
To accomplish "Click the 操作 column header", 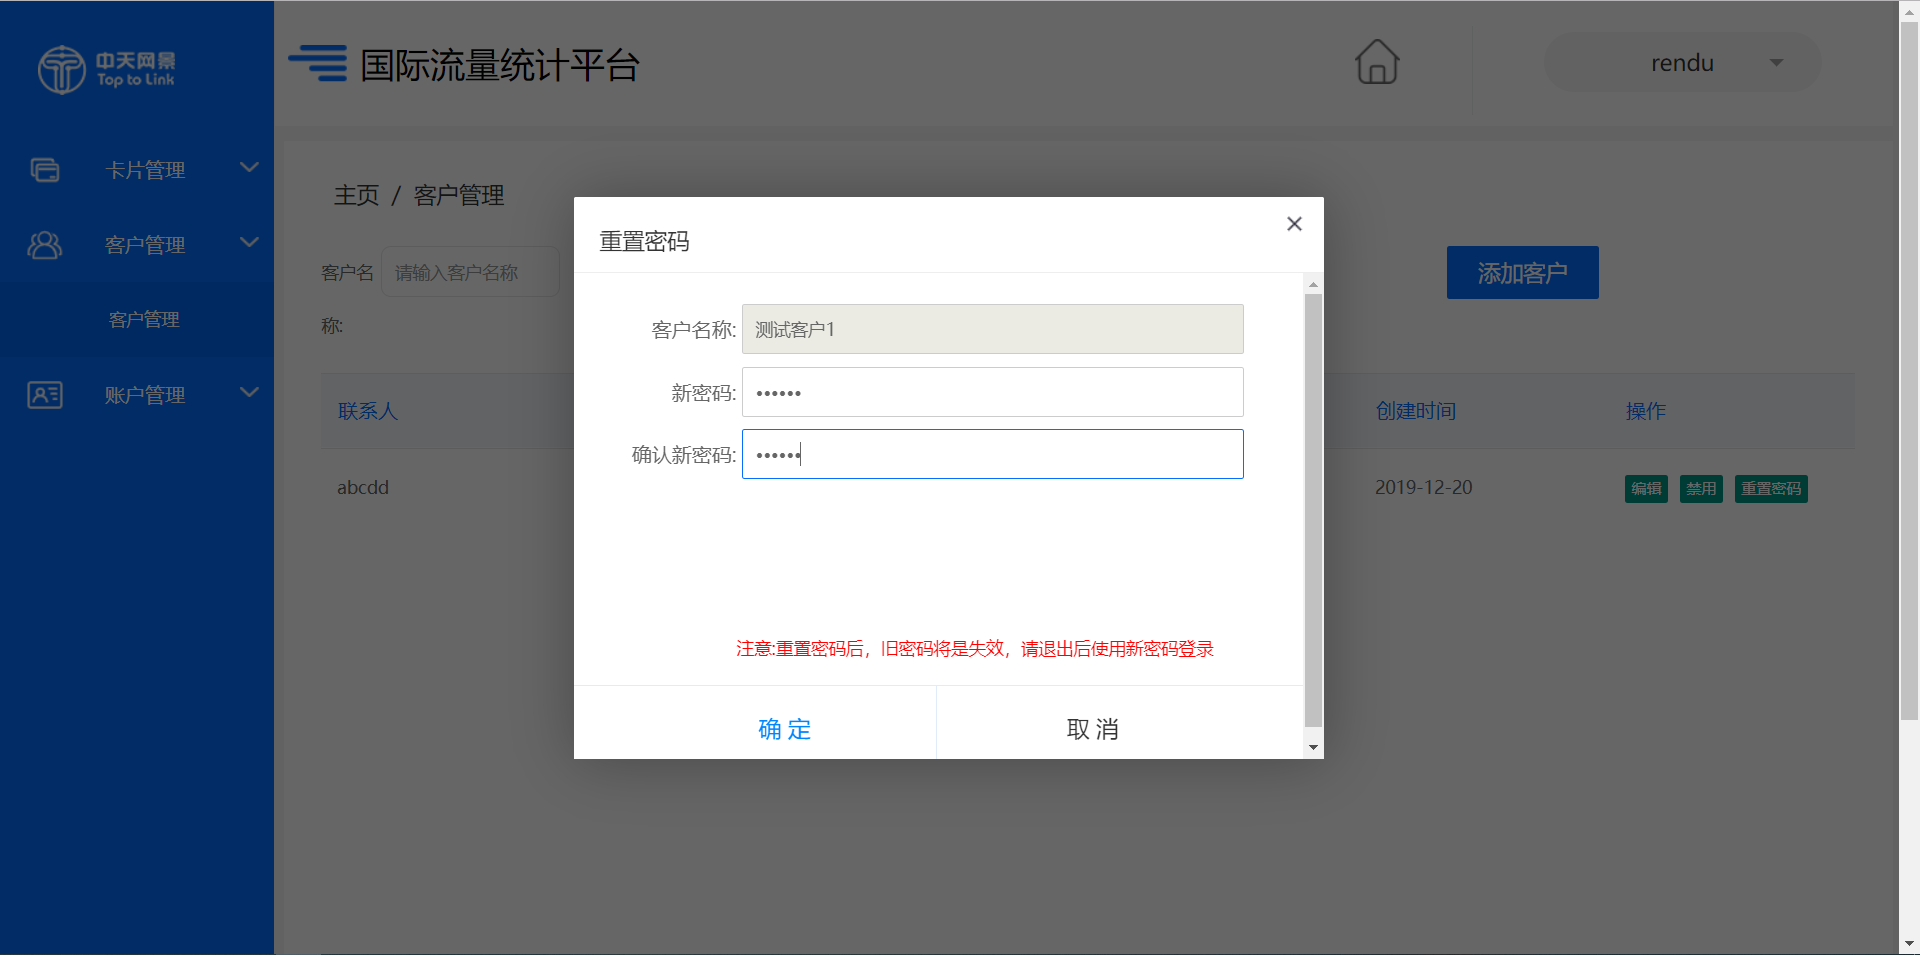I will tap(1646, 411).
